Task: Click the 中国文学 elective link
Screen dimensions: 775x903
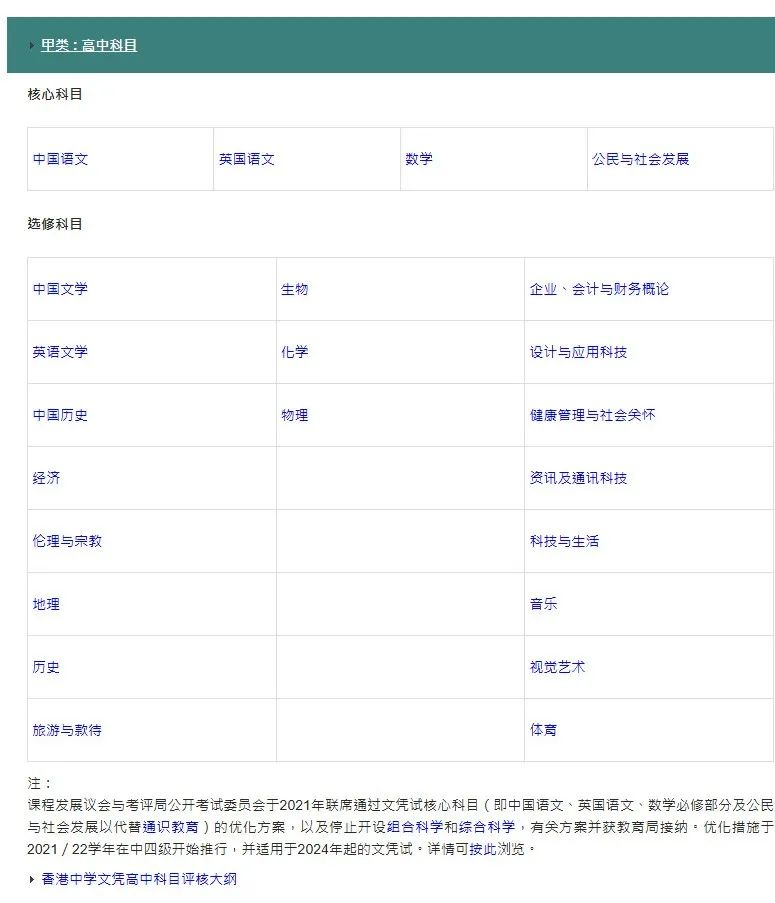Action: [x=60, y=289]
